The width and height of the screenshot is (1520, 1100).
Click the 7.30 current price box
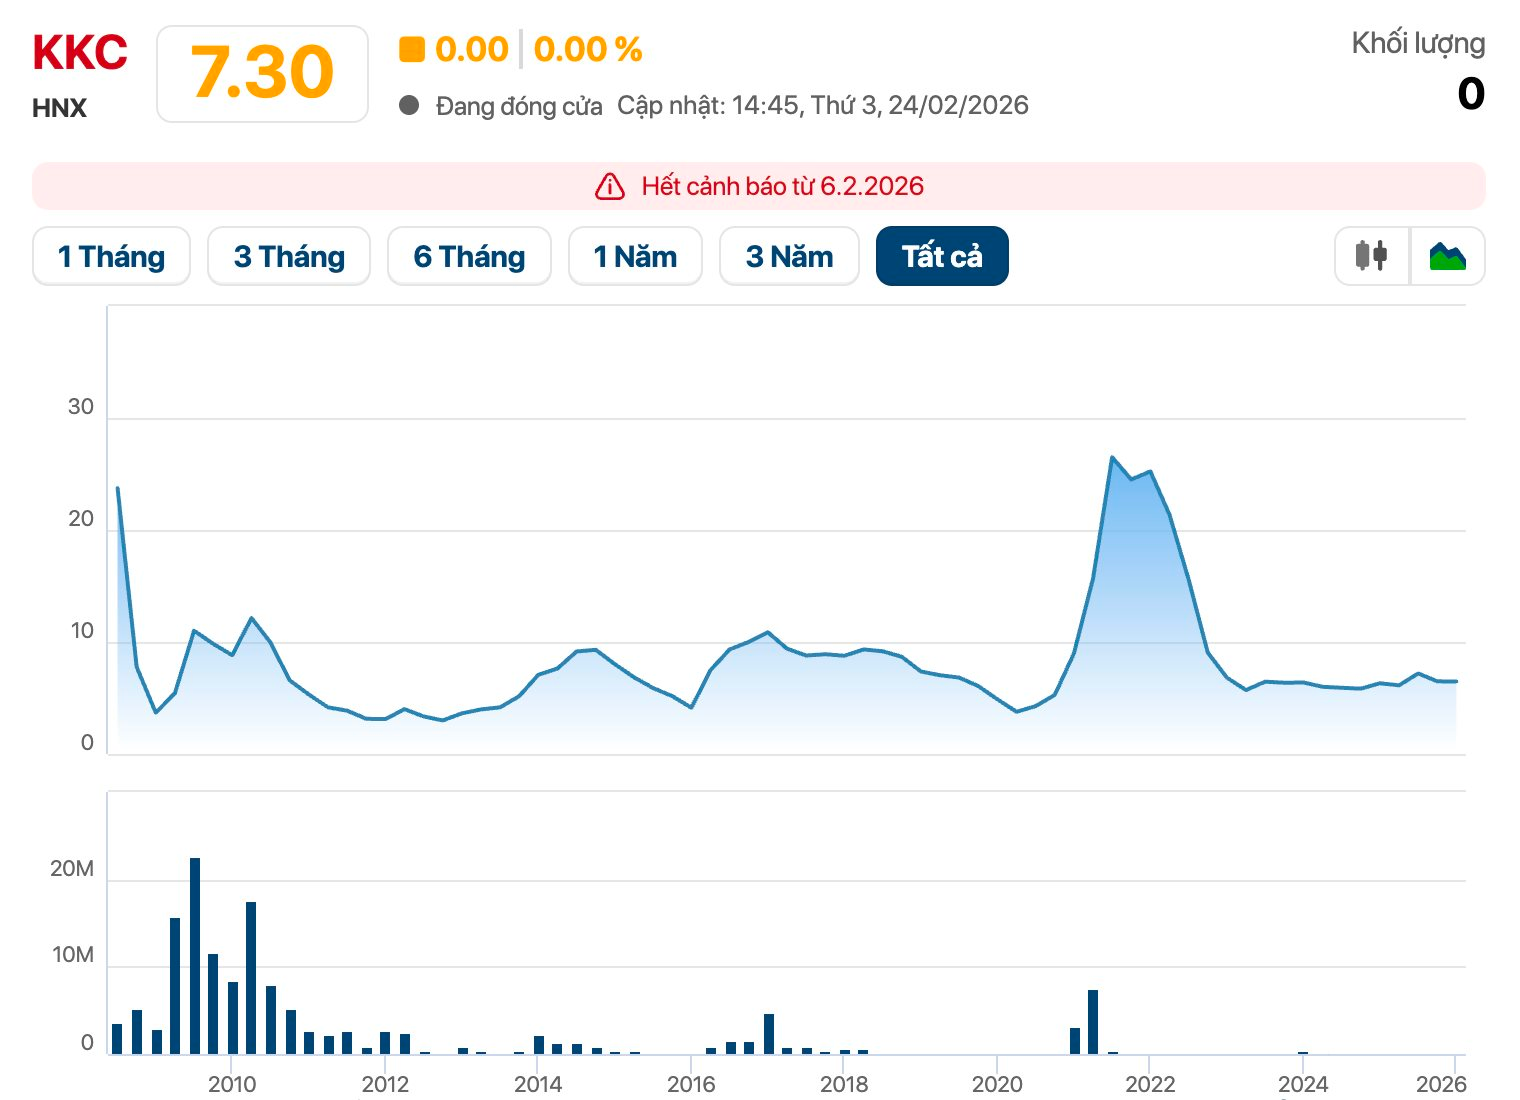coord(262,74)
